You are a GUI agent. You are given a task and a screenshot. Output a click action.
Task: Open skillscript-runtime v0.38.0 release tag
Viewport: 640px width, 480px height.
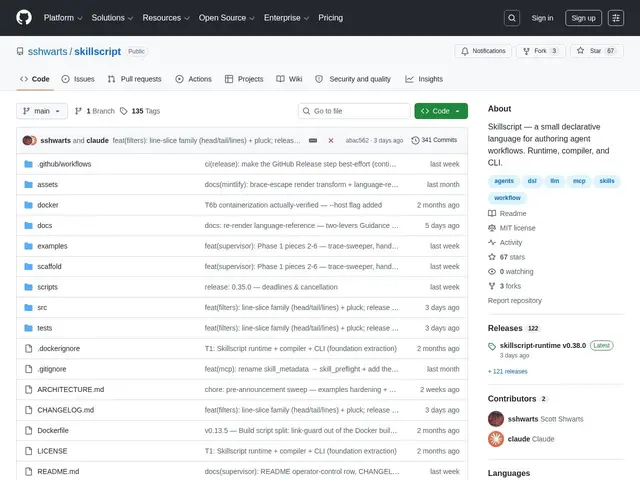pos(542,346)
